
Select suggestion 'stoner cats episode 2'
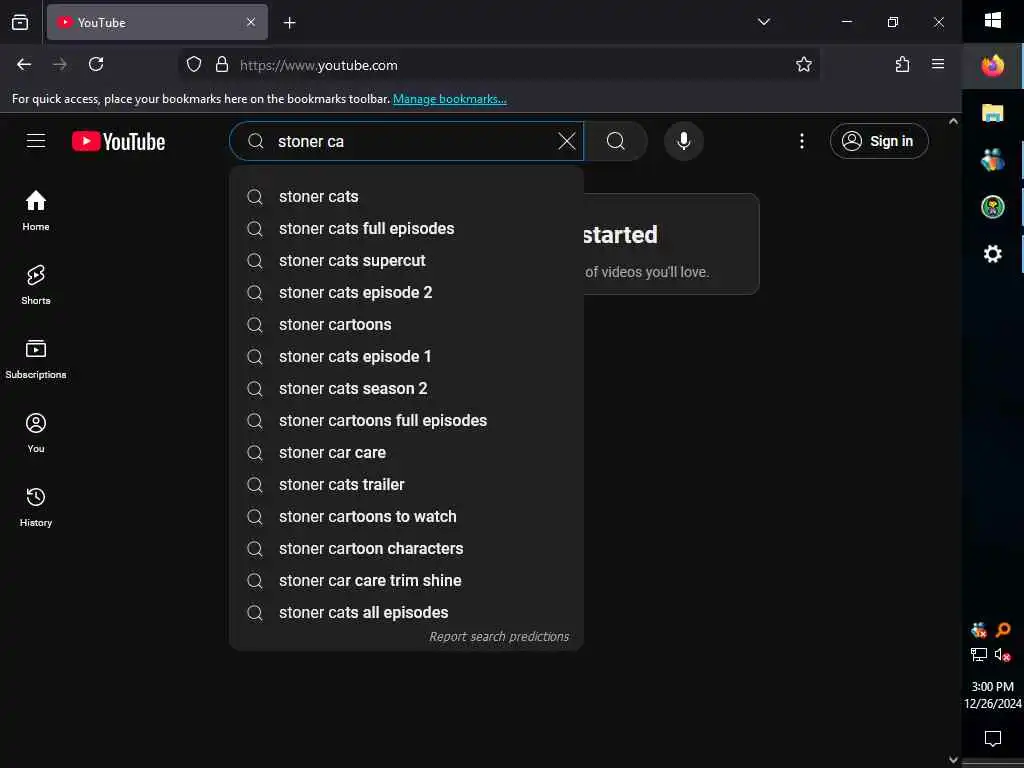[x=406, y=293]
